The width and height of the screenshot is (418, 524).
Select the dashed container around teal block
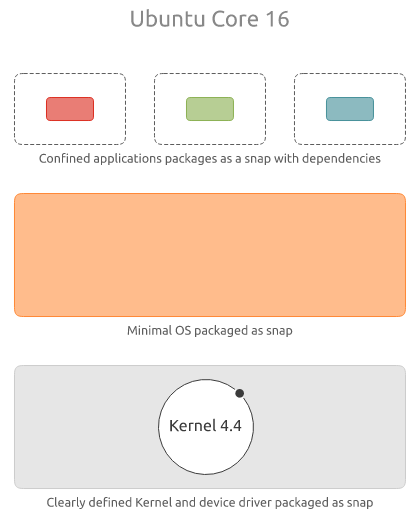pyautogui.click(x=350, y=109)
